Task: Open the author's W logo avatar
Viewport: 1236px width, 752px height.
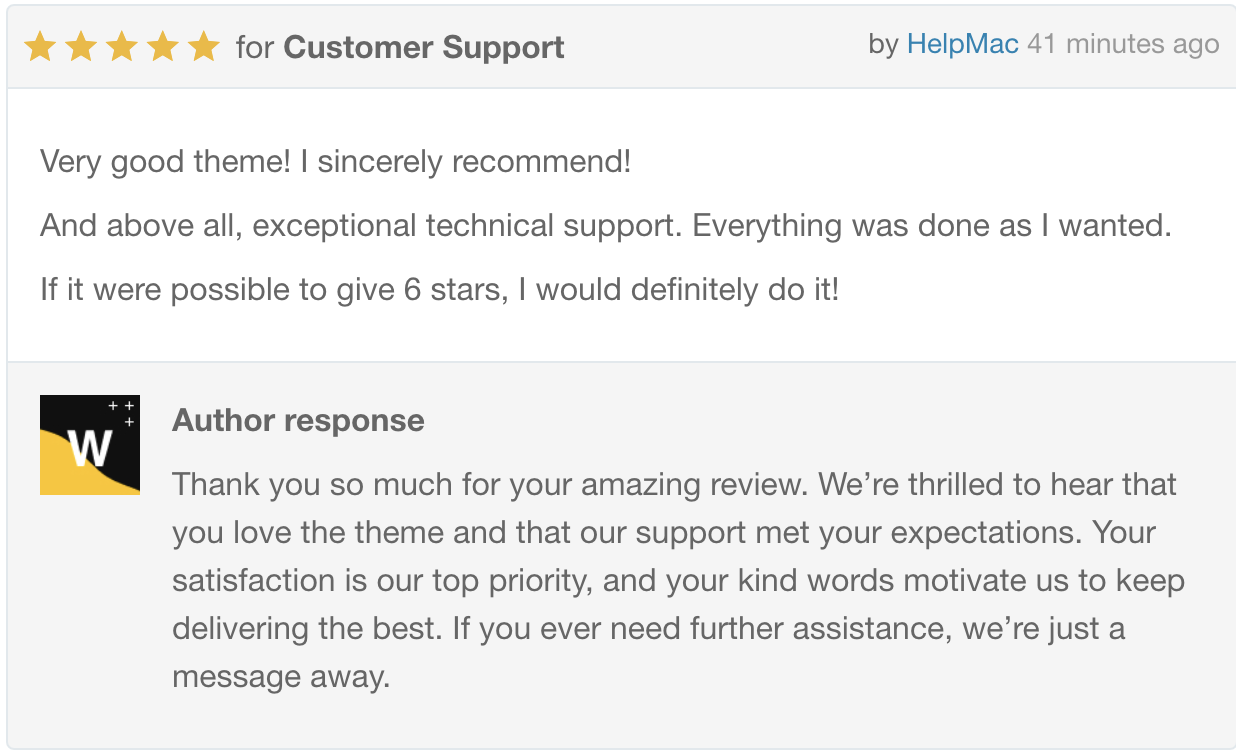Action: [90, 445]
